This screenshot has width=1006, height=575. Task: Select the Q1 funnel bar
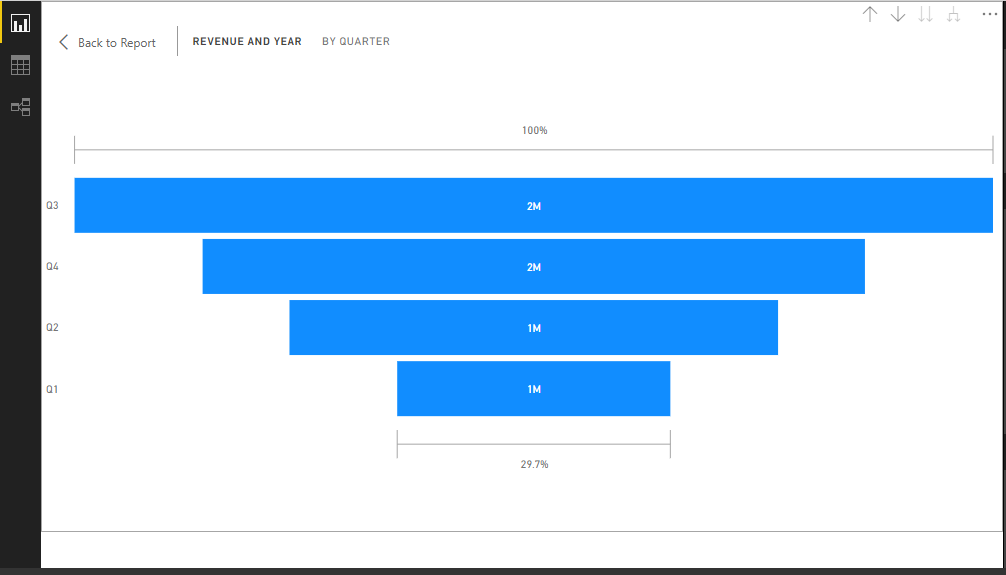[x=534, y=389]
